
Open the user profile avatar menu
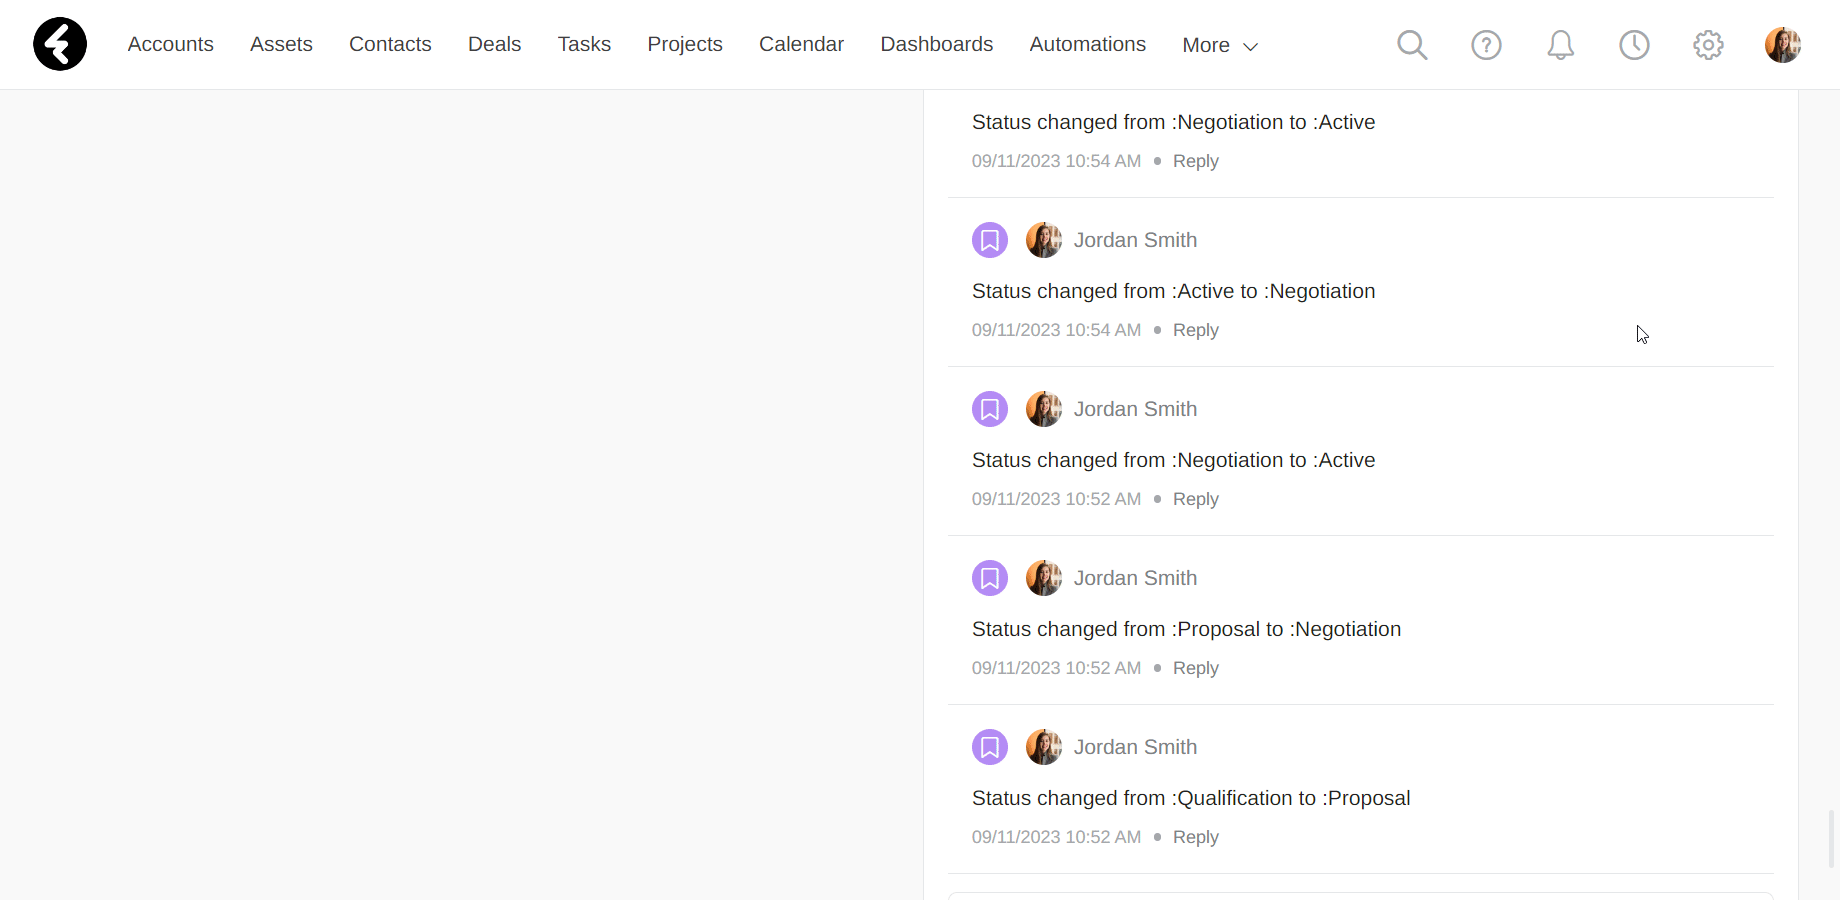coord(1782,45)
